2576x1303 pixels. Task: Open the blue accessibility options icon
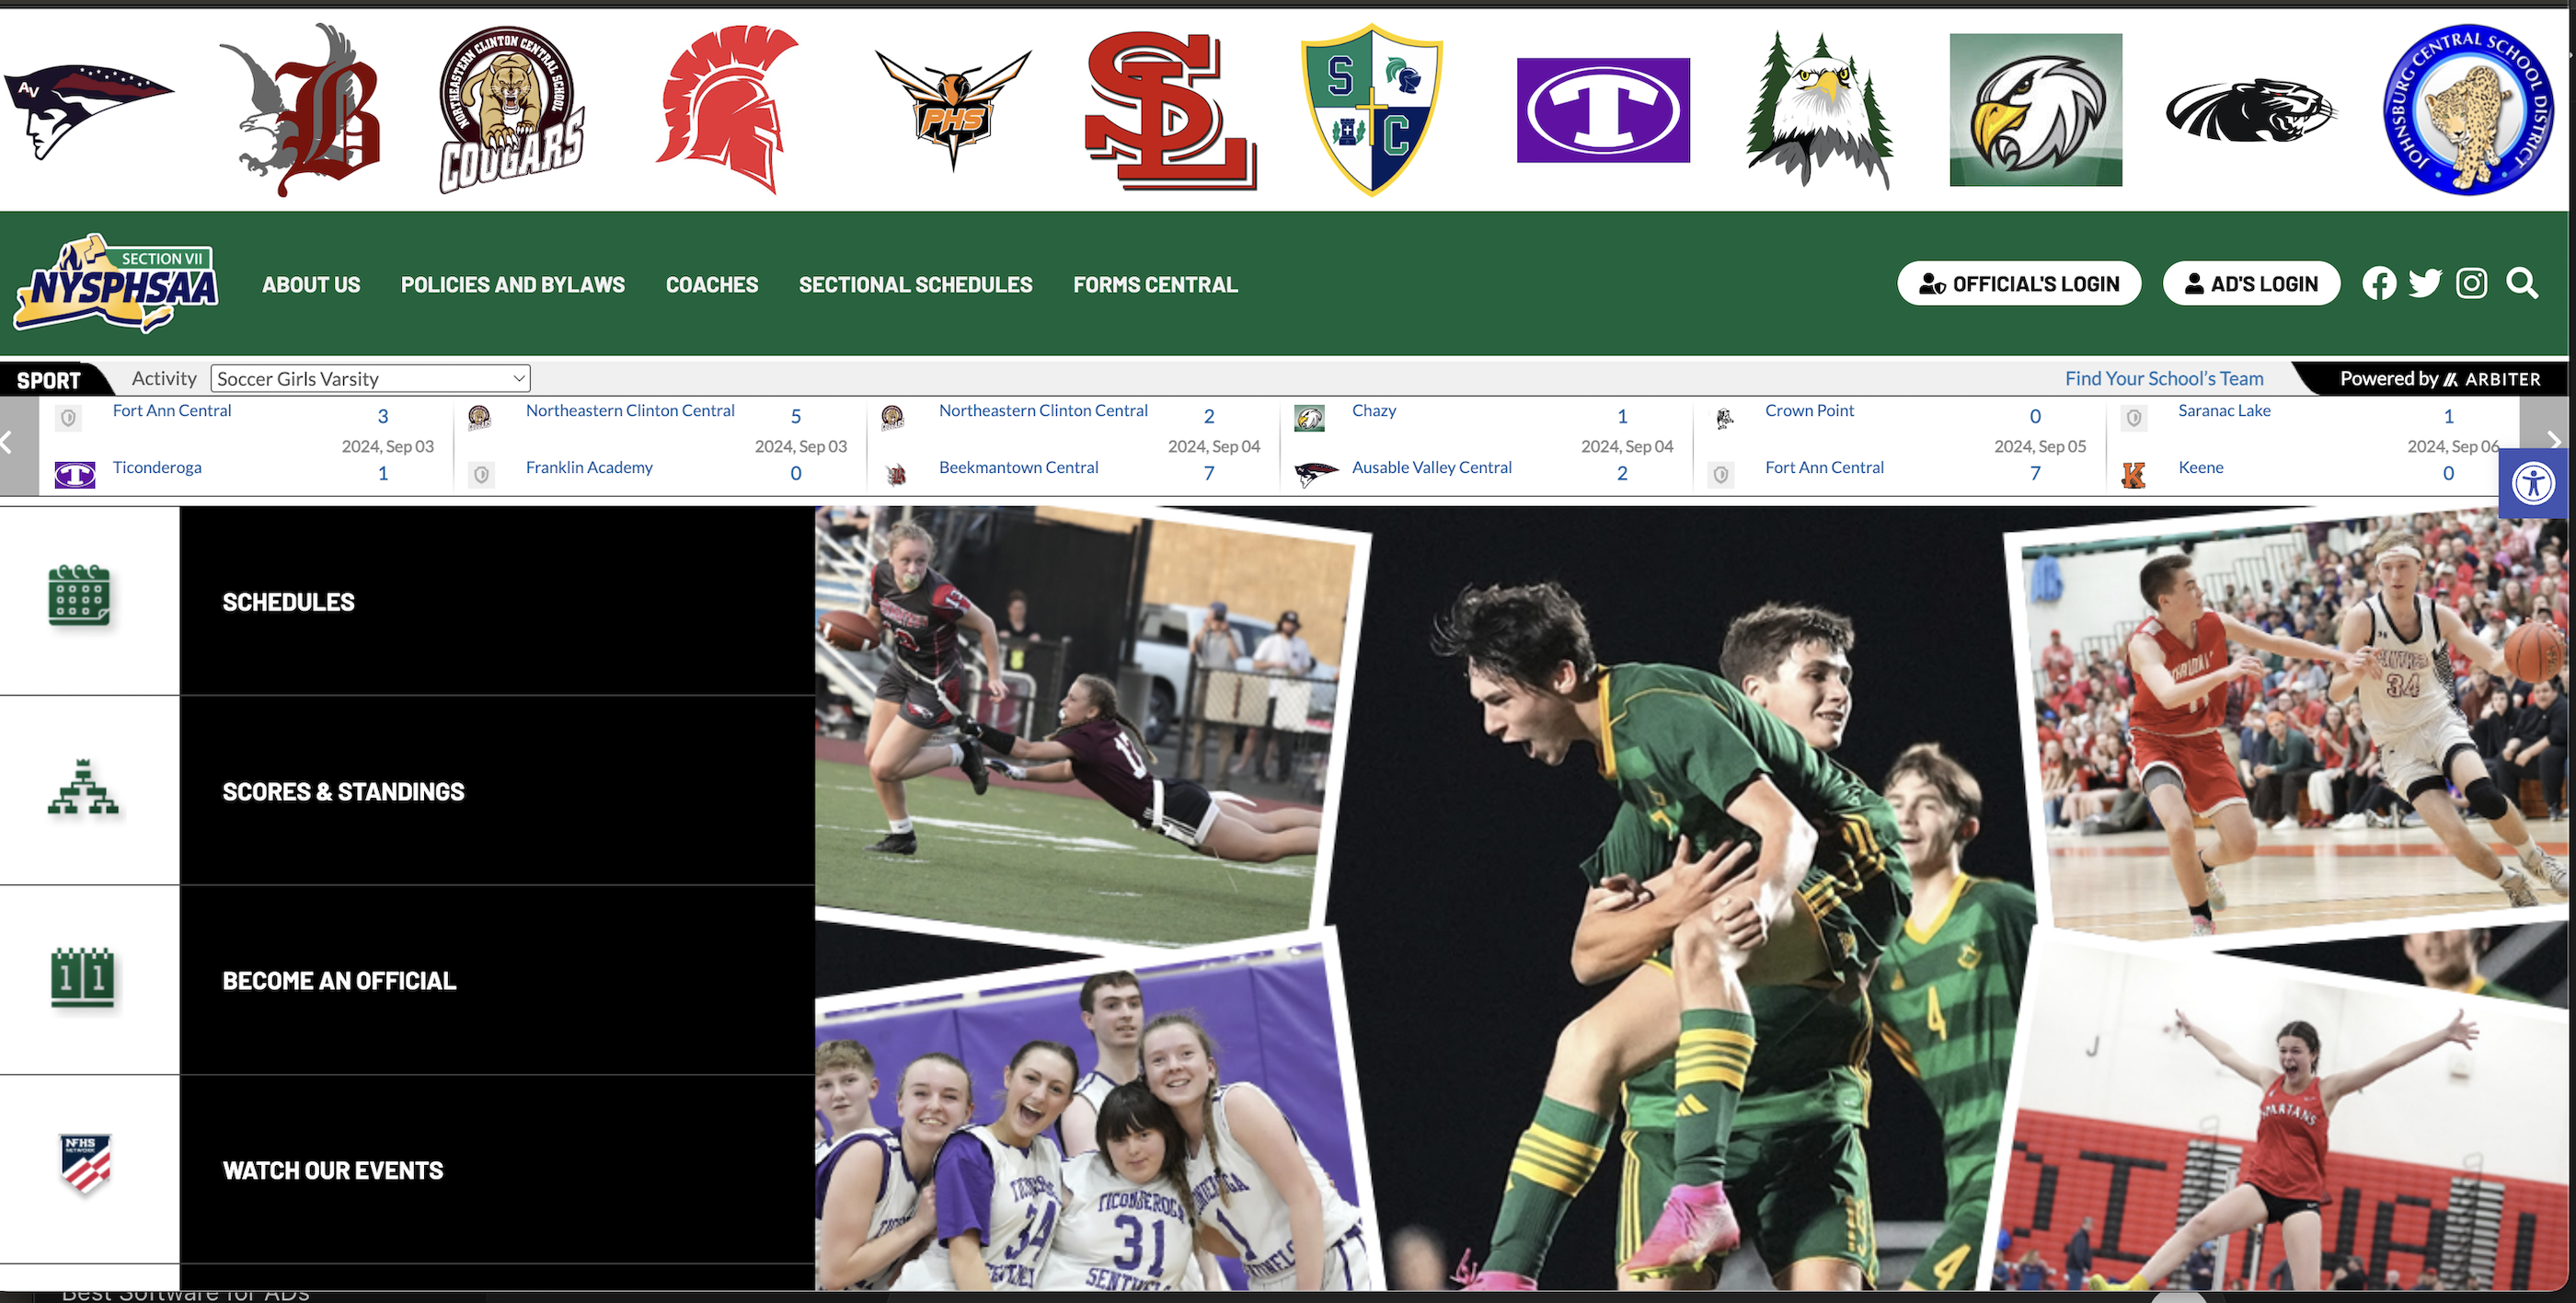click(x=2535, y=483)
